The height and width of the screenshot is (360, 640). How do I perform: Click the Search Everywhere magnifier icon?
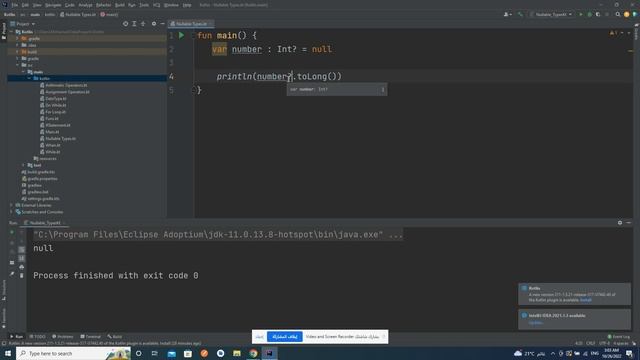pyautogui.click(x=618, y=14)
